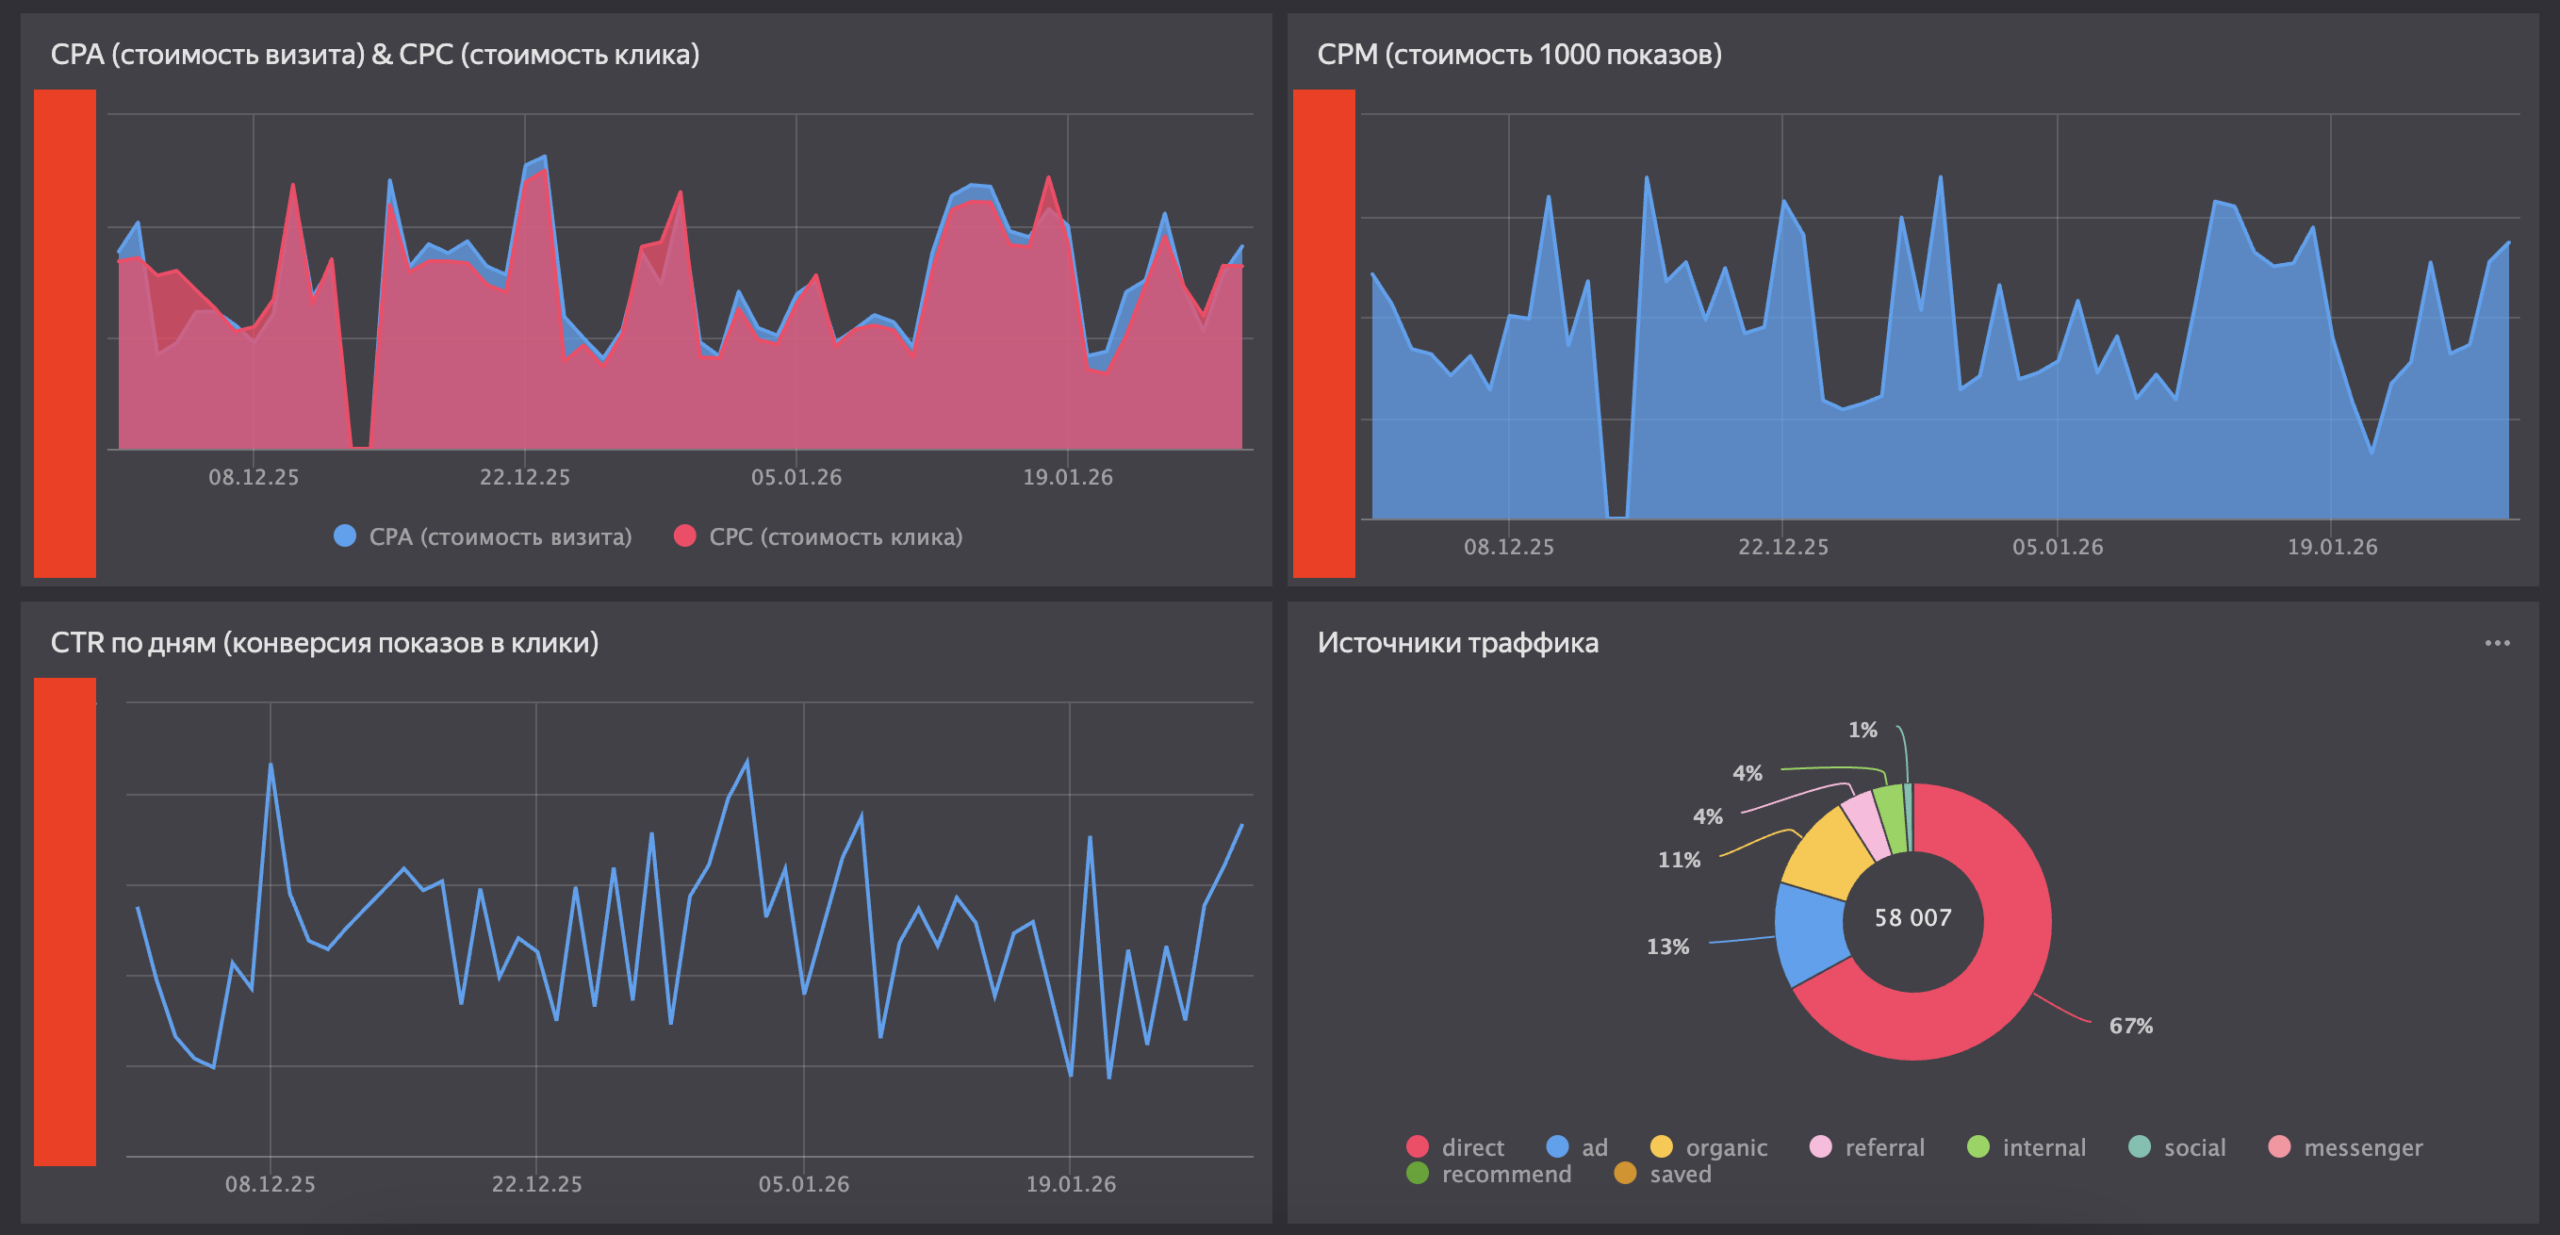The width and height of the screenshot is (2560, 1235).
Task: Click the 22.12.25 tick on CPM chart
Action: click(1782, 547)
